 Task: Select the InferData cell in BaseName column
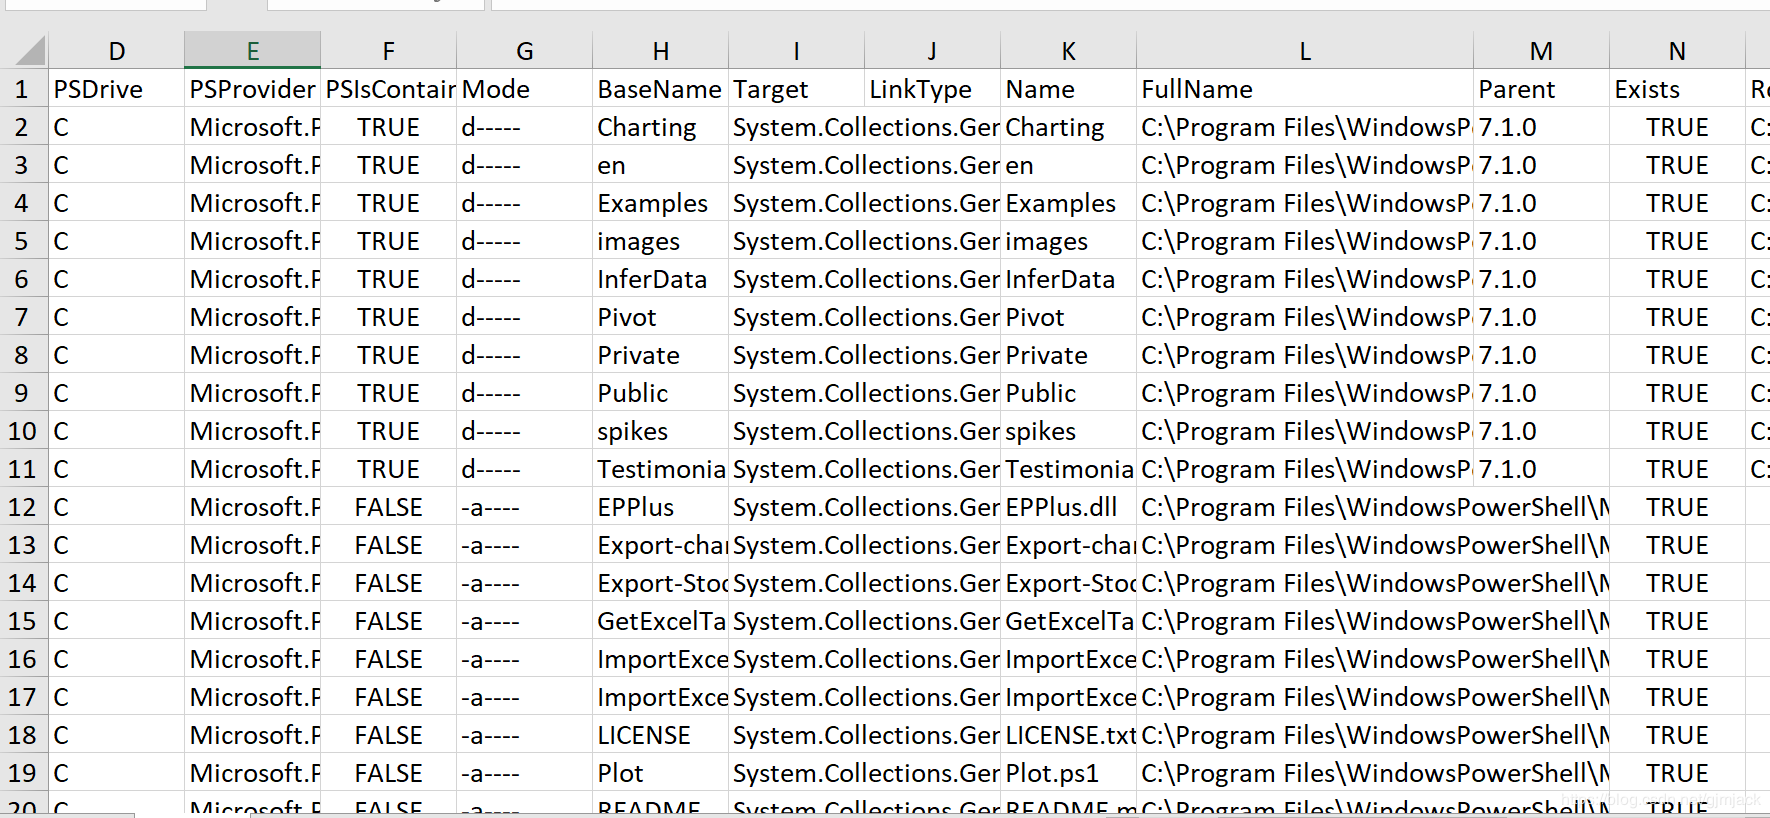click(x=661, y=279)
